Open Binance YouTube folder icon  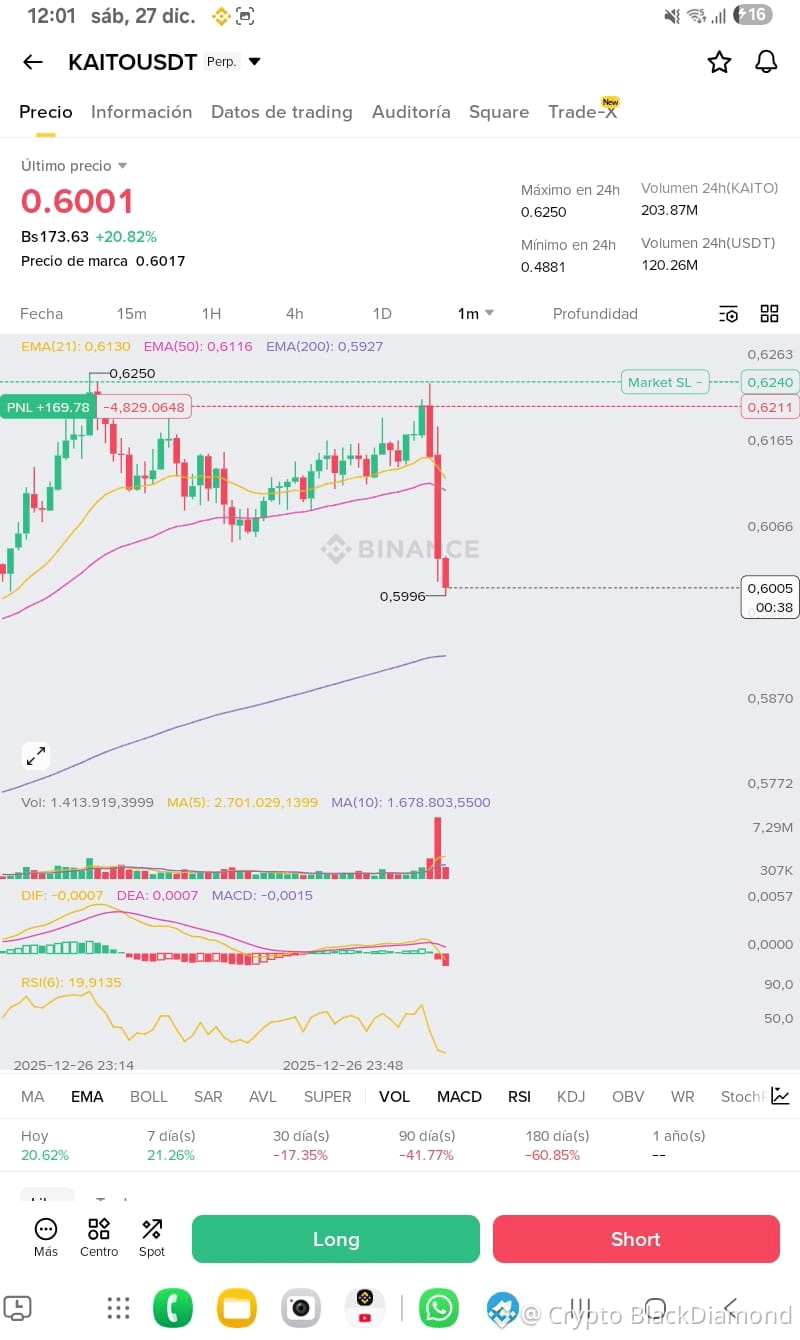pyautogui.click(x=365, y=1308)
